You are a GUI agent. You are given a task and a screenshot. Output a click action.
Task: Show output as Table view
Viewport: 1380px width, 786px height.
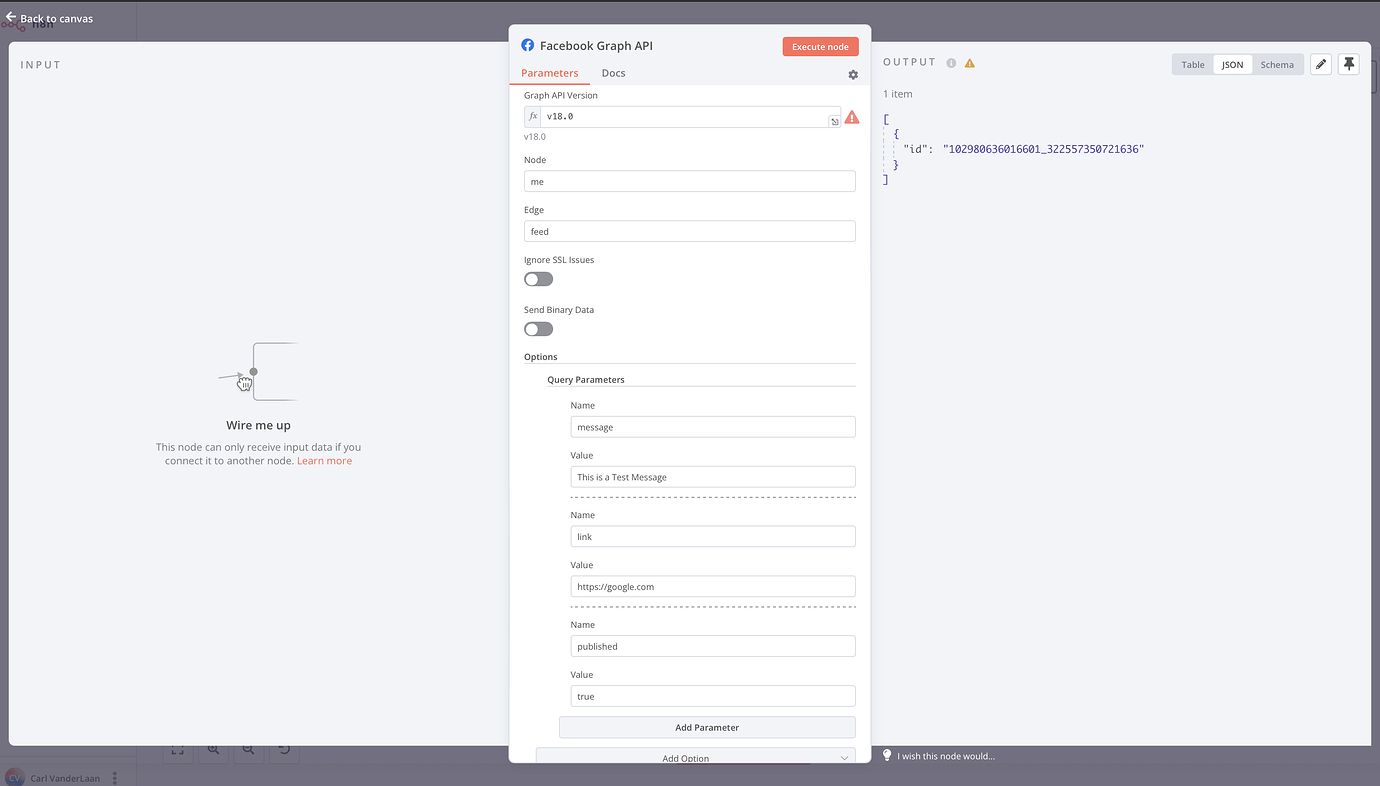(x=1192, y=63)
